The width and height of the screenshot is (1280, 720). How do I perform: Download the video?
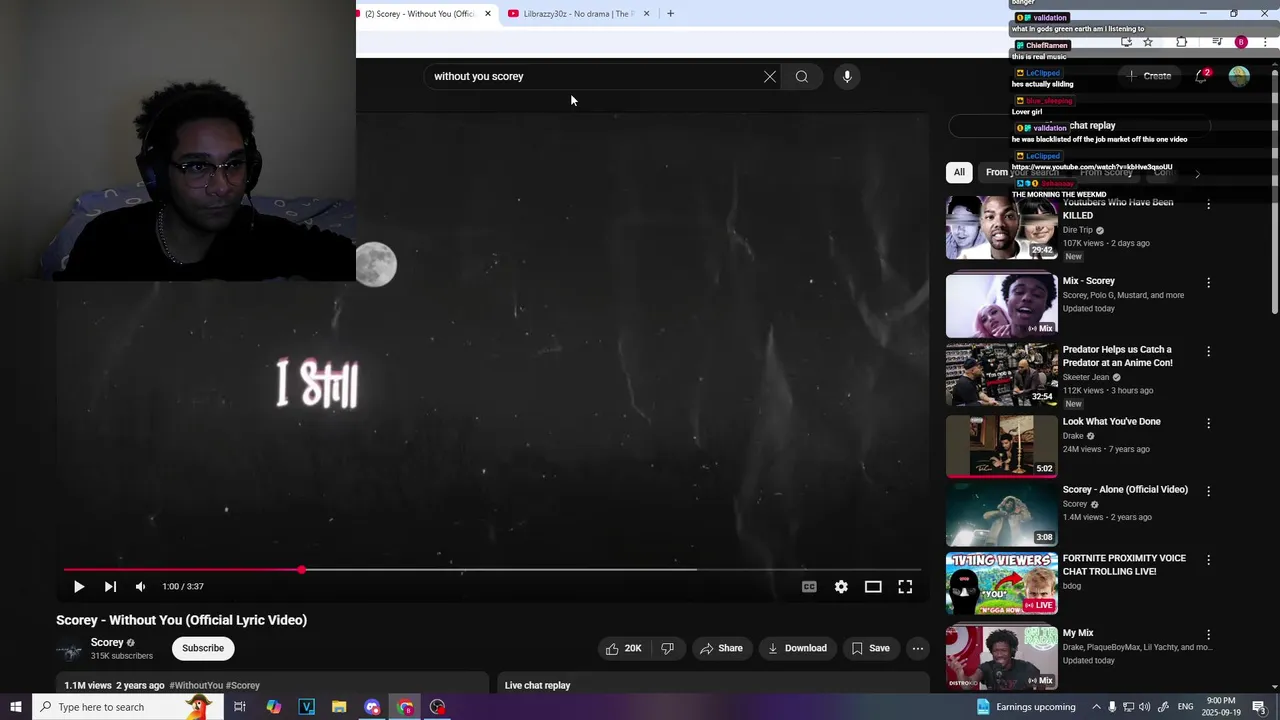pyautogui.click(x=797, y=648)
